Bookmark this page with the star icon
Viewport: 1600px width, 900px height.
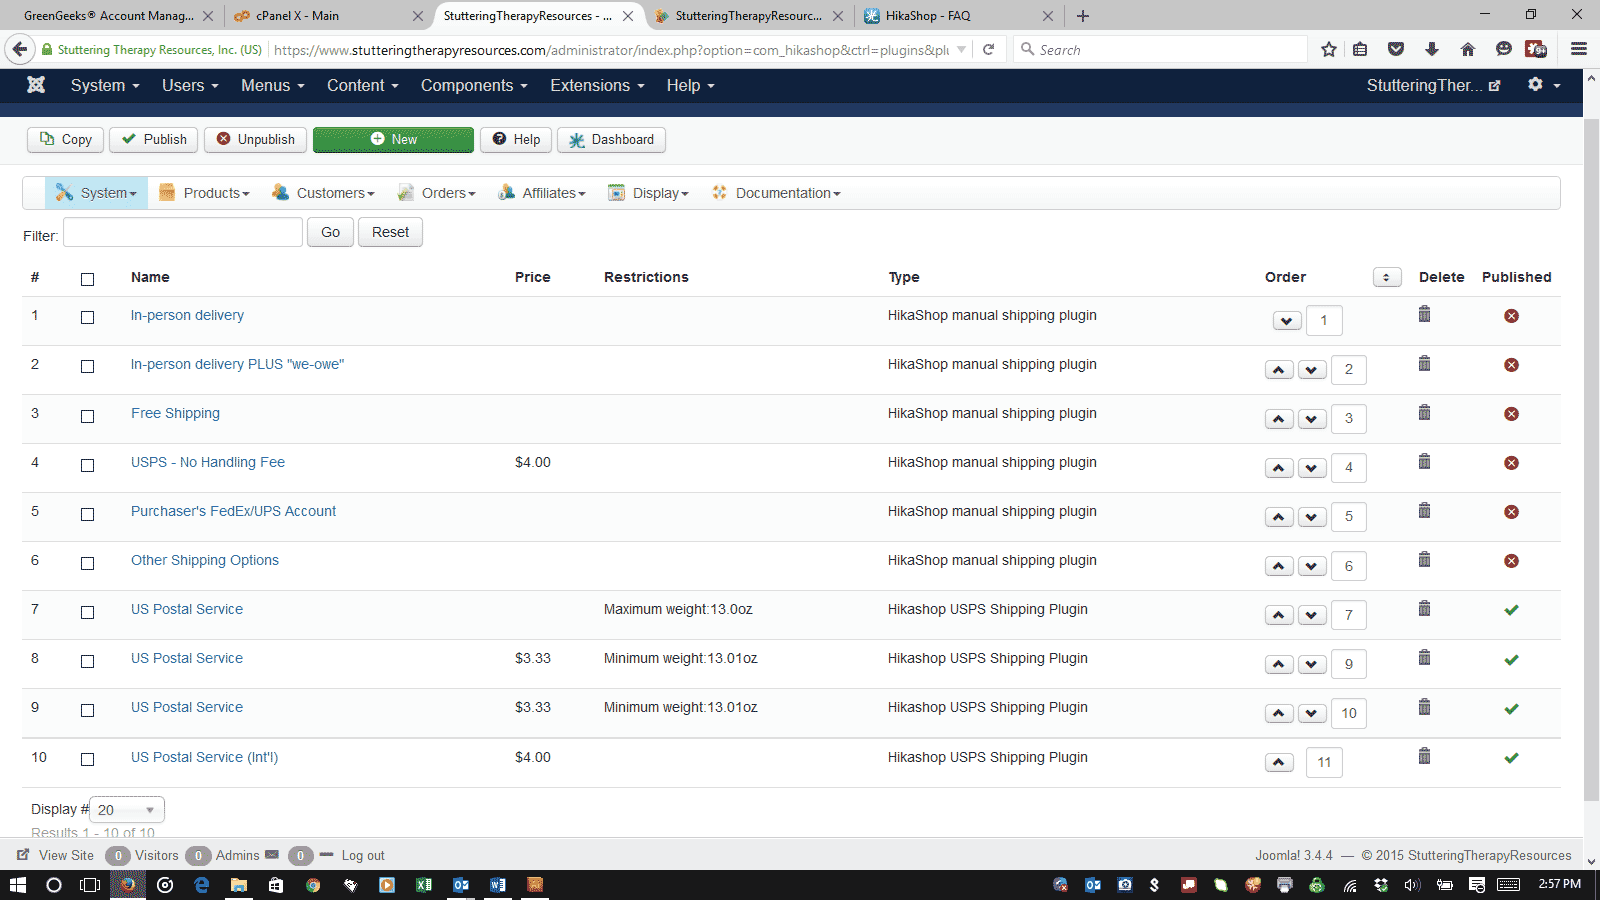point(1328,49)
